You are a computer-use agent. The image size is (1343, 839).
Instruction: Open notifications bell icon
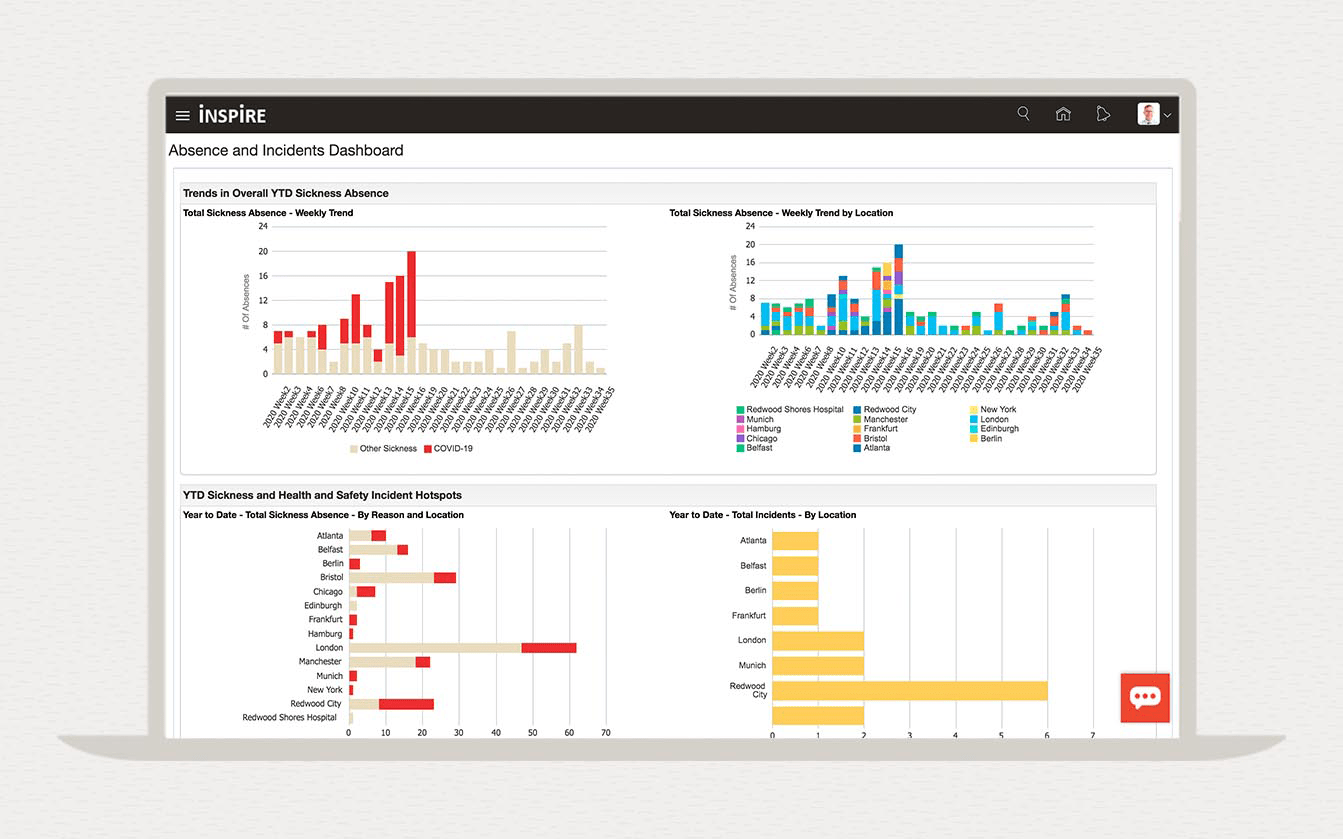[x=1103, y=114]
